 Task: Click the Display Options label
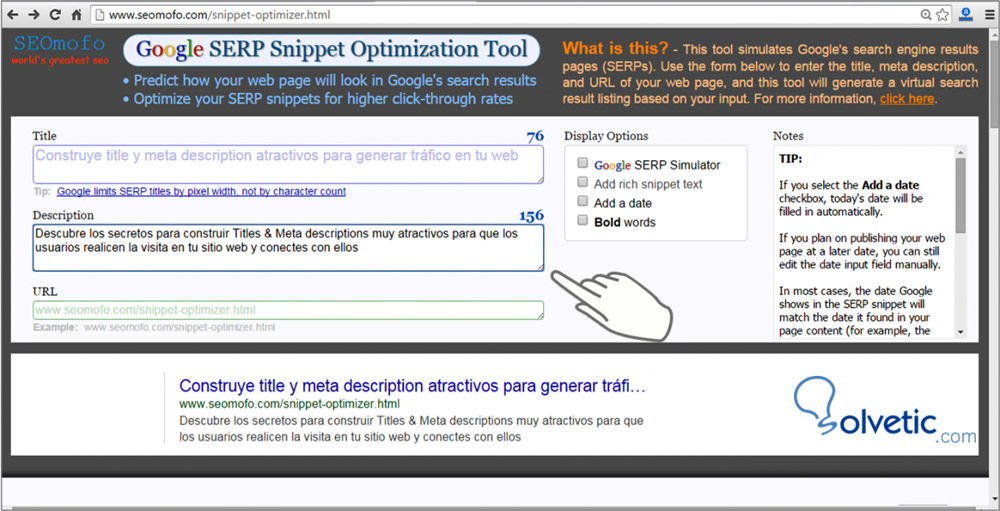tap(606, 136)
